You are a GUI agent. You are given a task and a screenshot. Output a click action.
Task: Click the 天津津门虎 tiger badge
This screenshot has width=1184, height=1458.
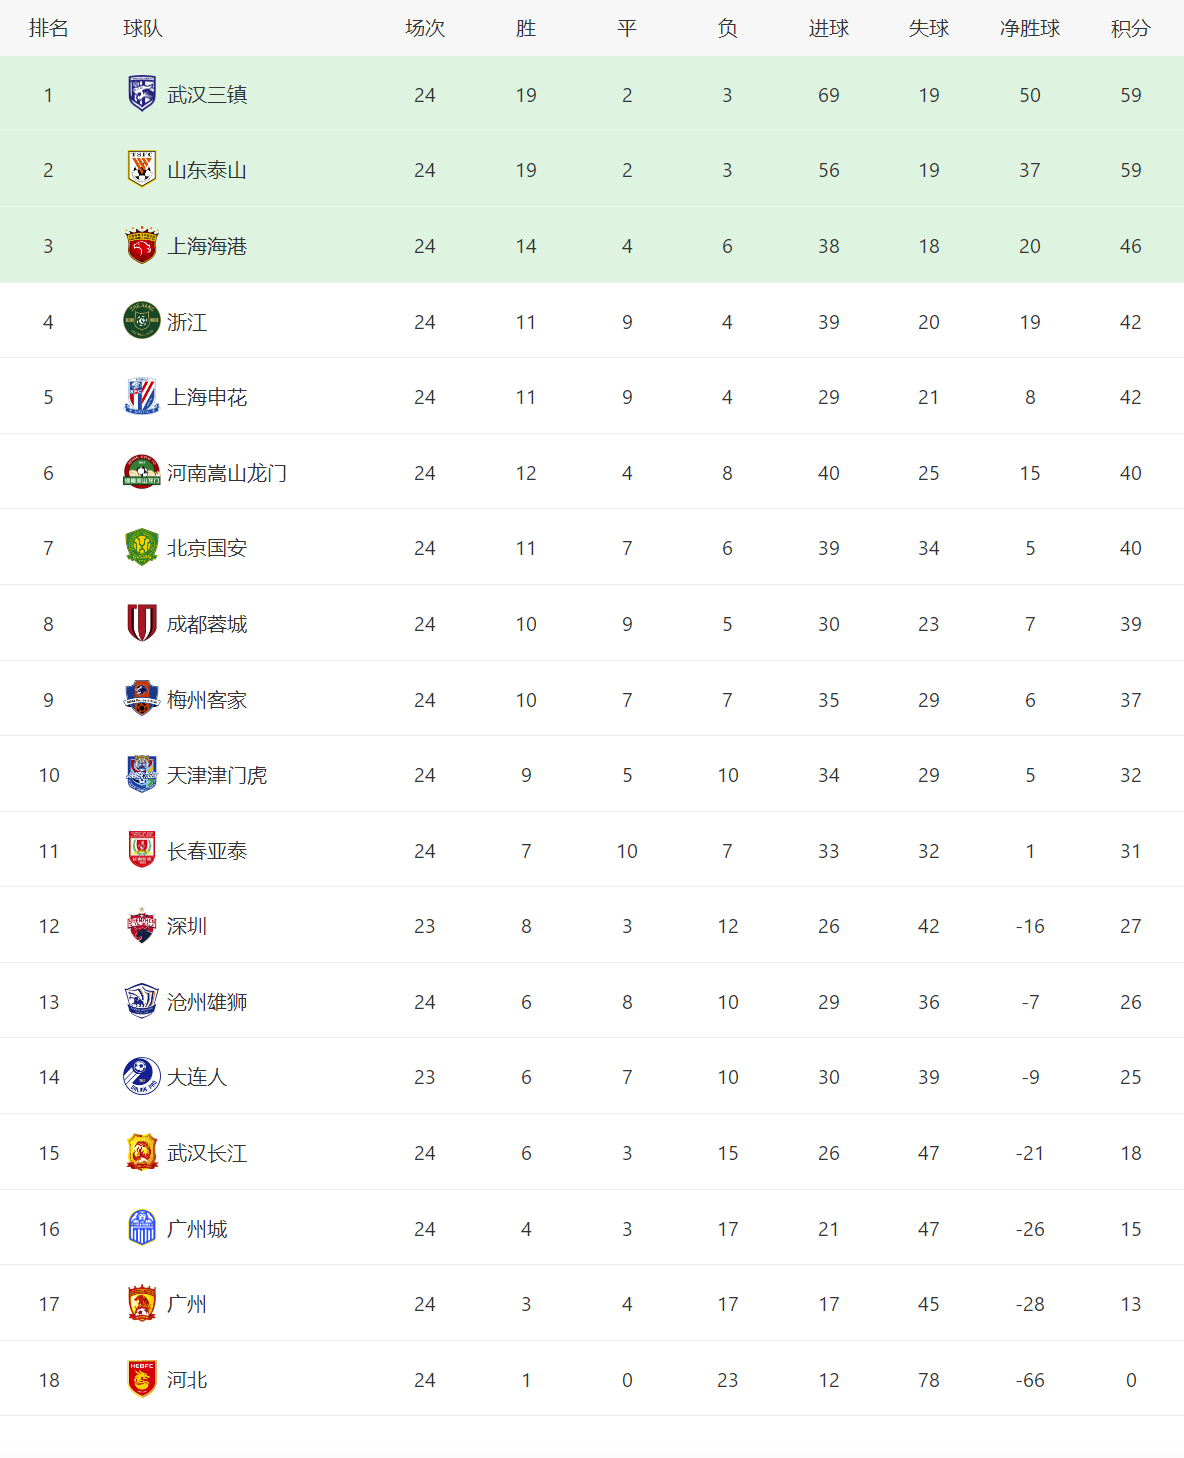[x=142, y=774]
